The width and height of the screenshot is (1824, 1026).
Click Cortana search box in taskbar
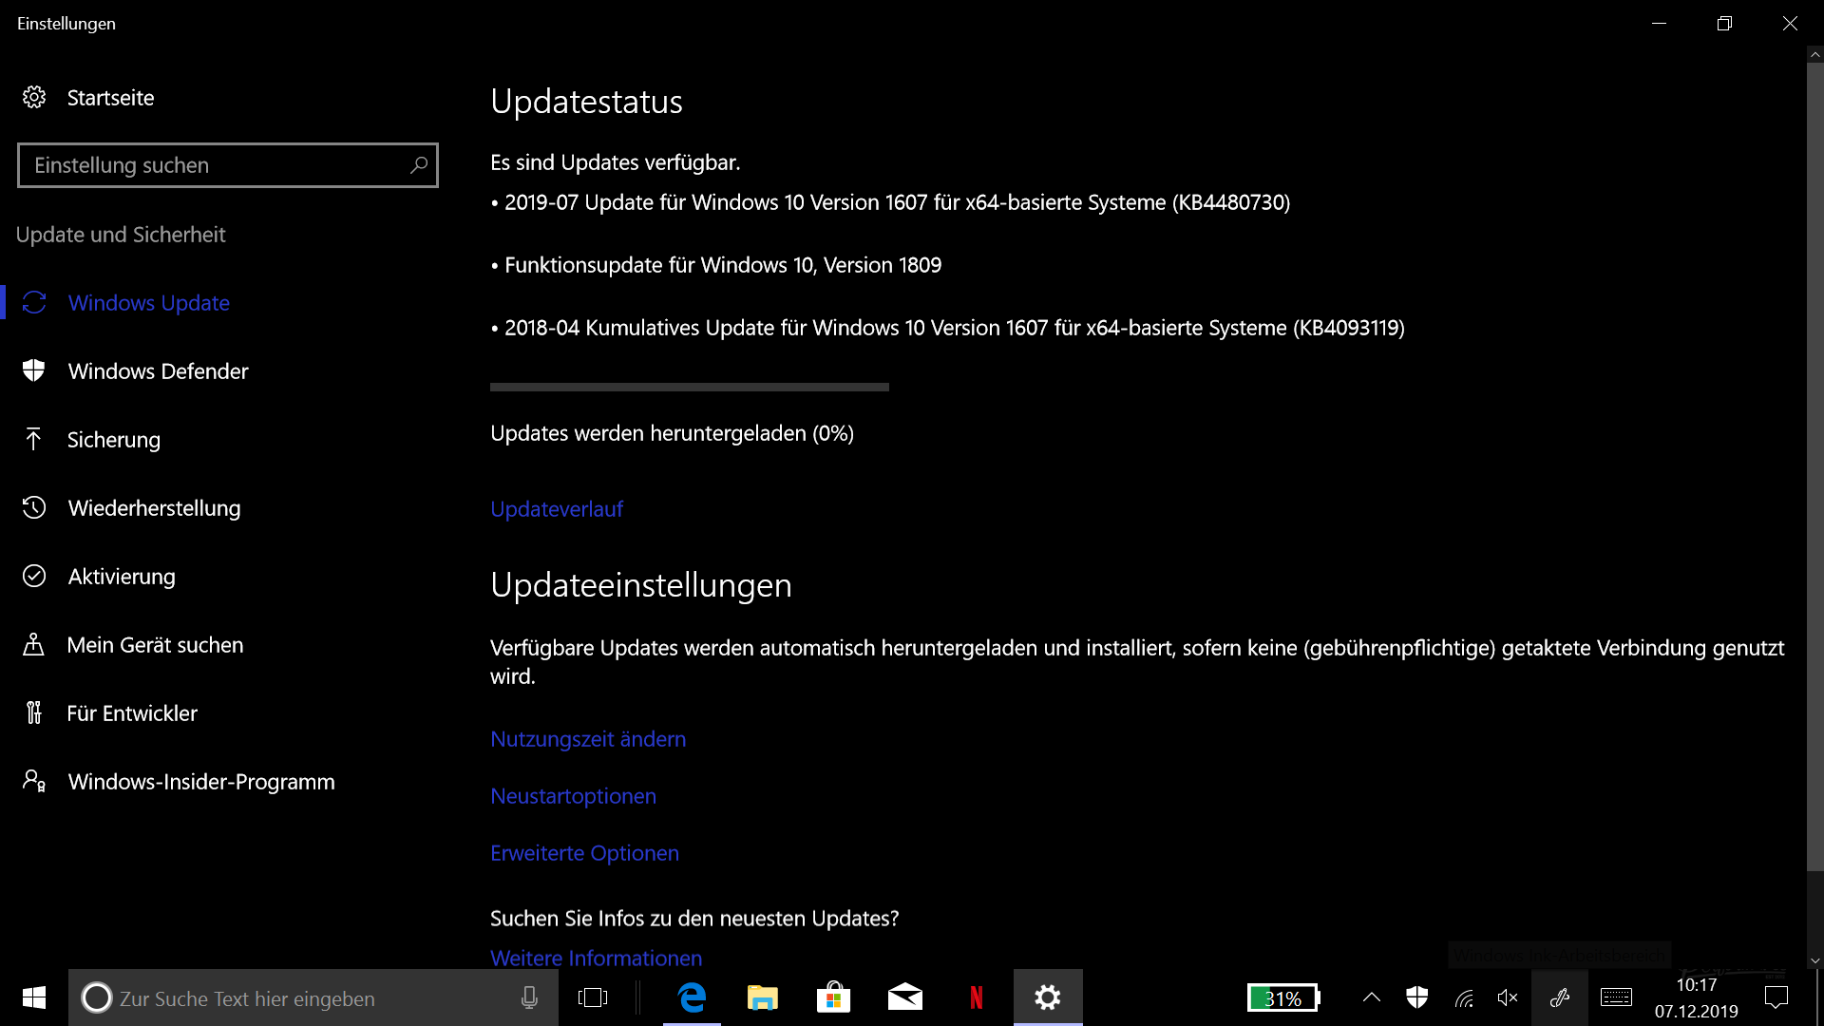coord(313,997)
